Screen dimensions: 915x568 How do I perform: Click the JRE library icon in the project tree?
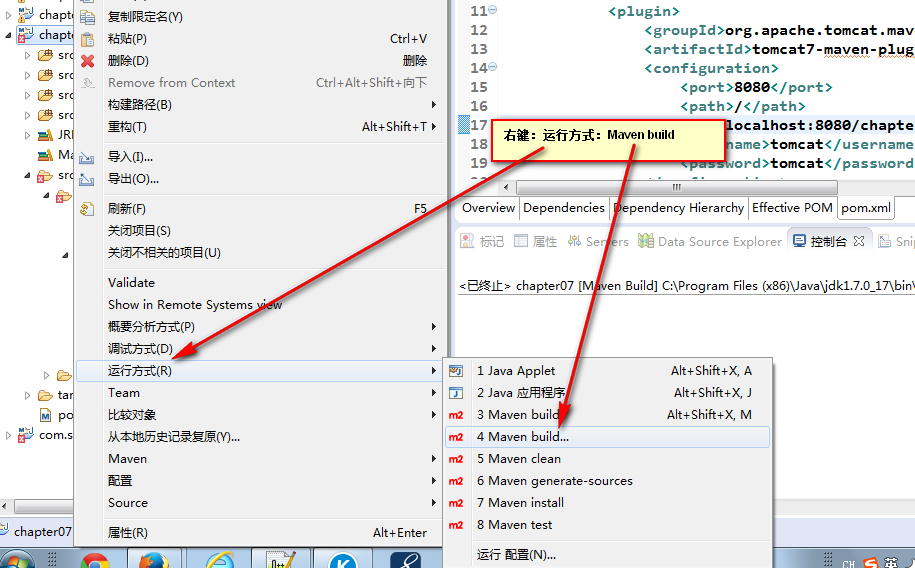(45, 135)
